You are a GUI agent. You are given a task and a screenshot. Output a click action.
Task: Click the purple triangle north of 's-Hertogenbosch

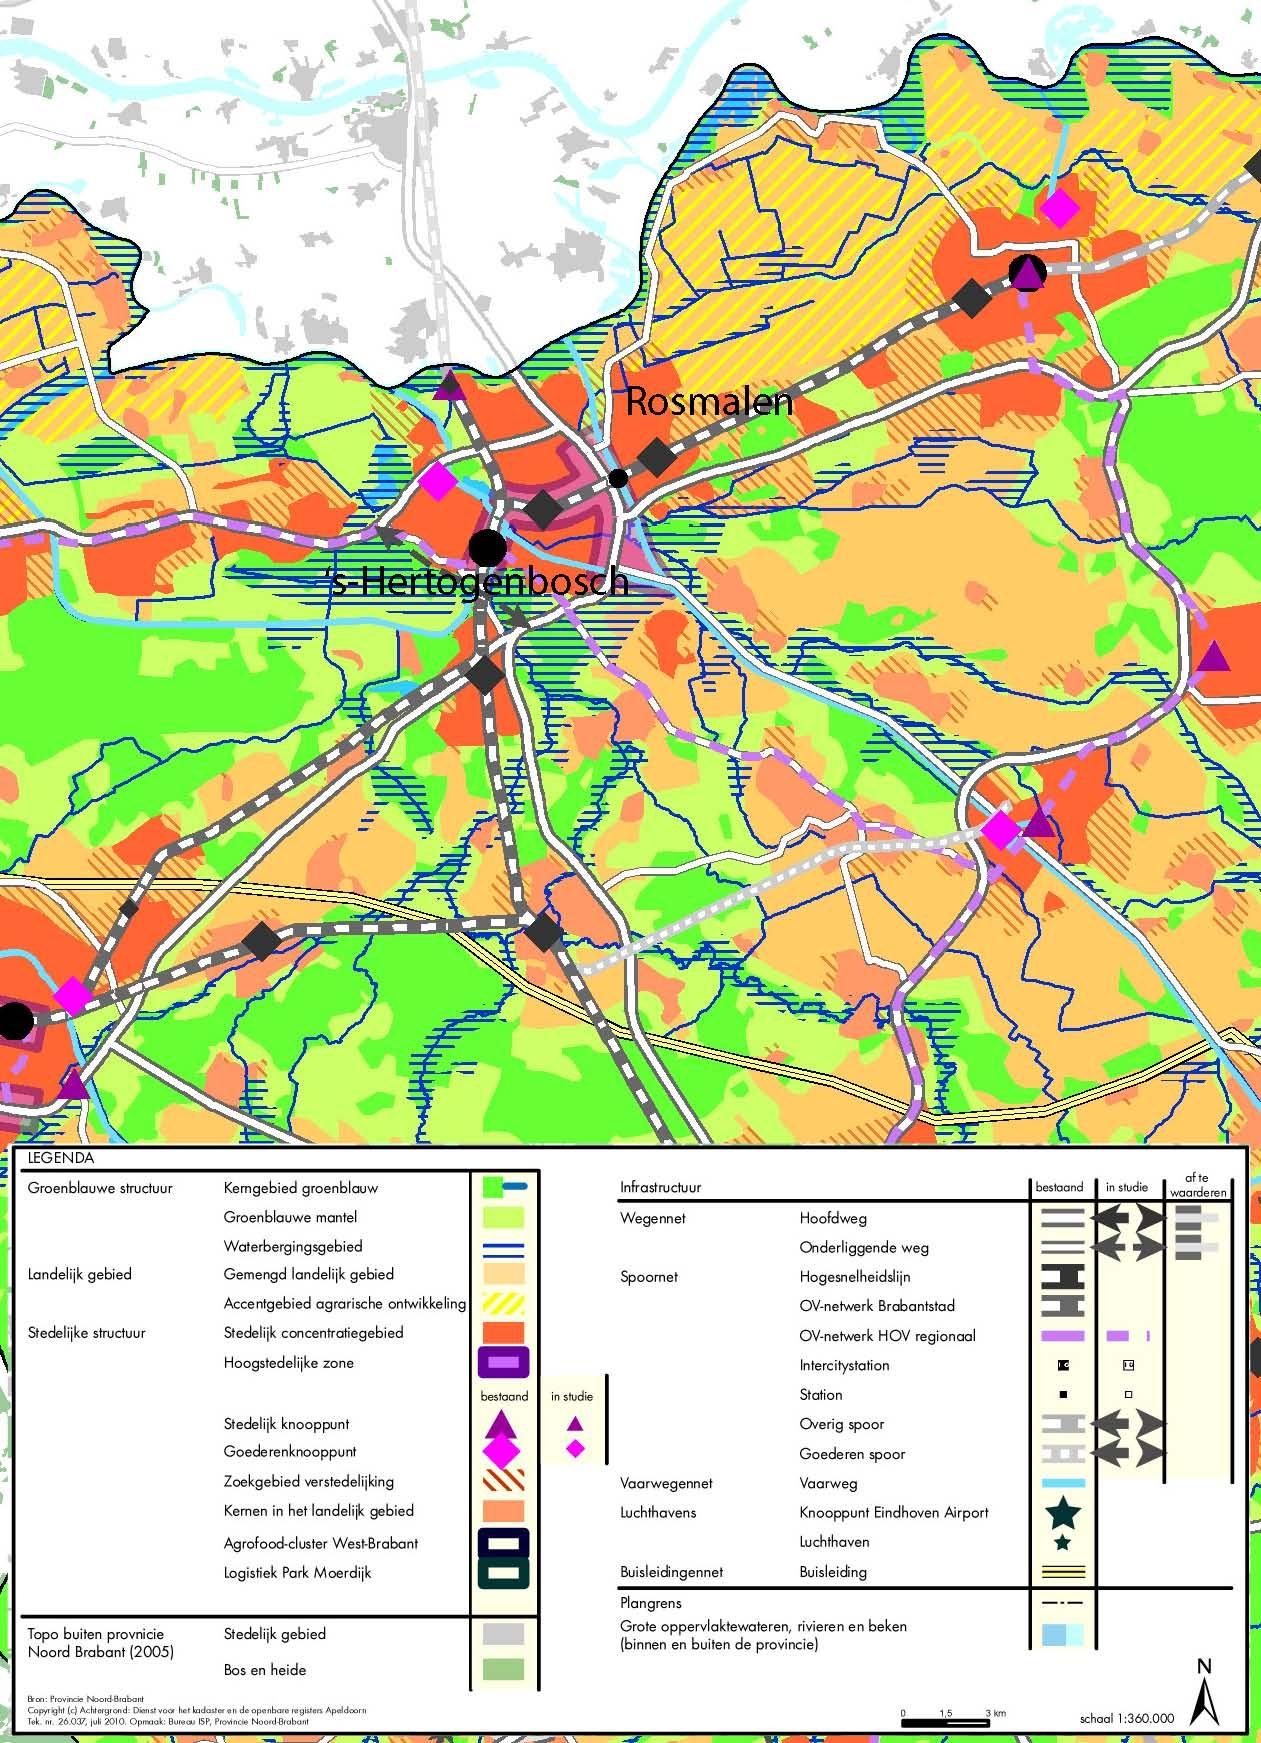[449, 384]
